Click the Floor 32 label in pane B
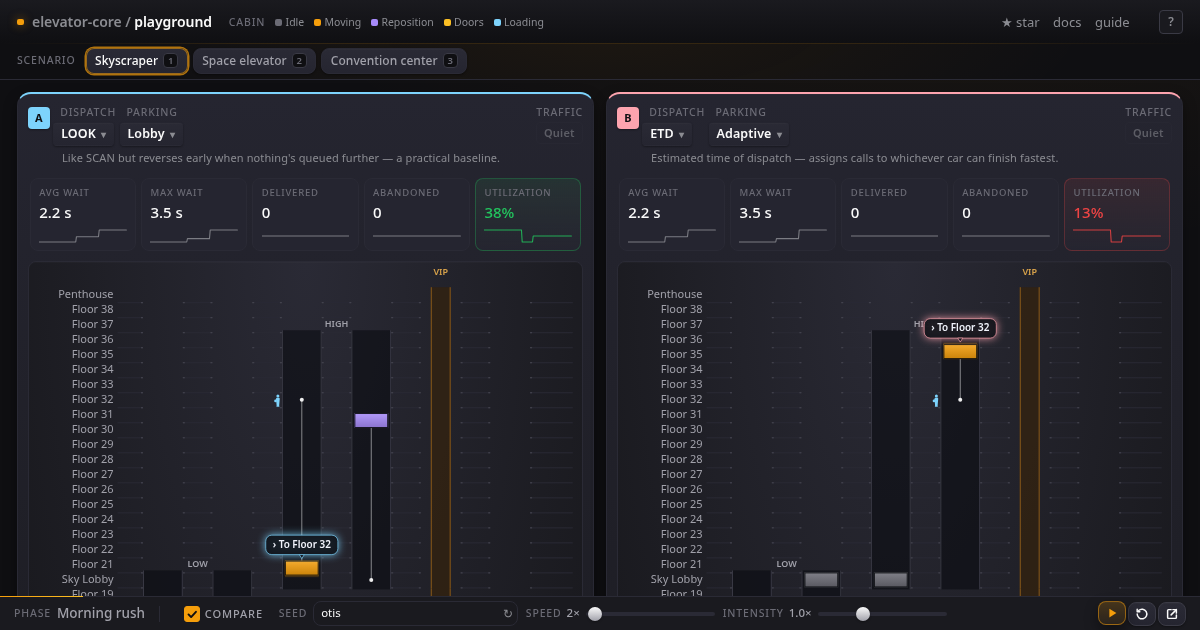Image resolution: width=1200 pixels, height=630 pixels. [x=682, y=399]
